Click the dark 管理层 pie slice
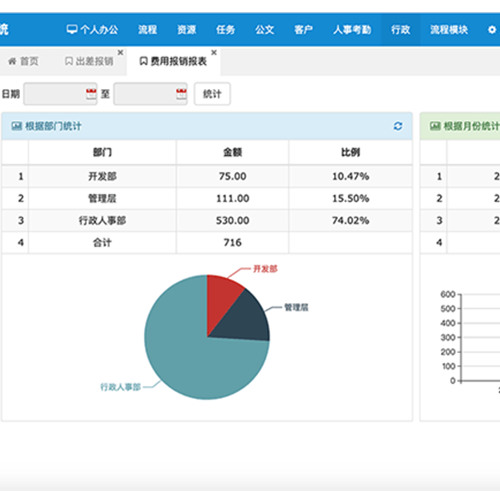 tap(247, 320)
